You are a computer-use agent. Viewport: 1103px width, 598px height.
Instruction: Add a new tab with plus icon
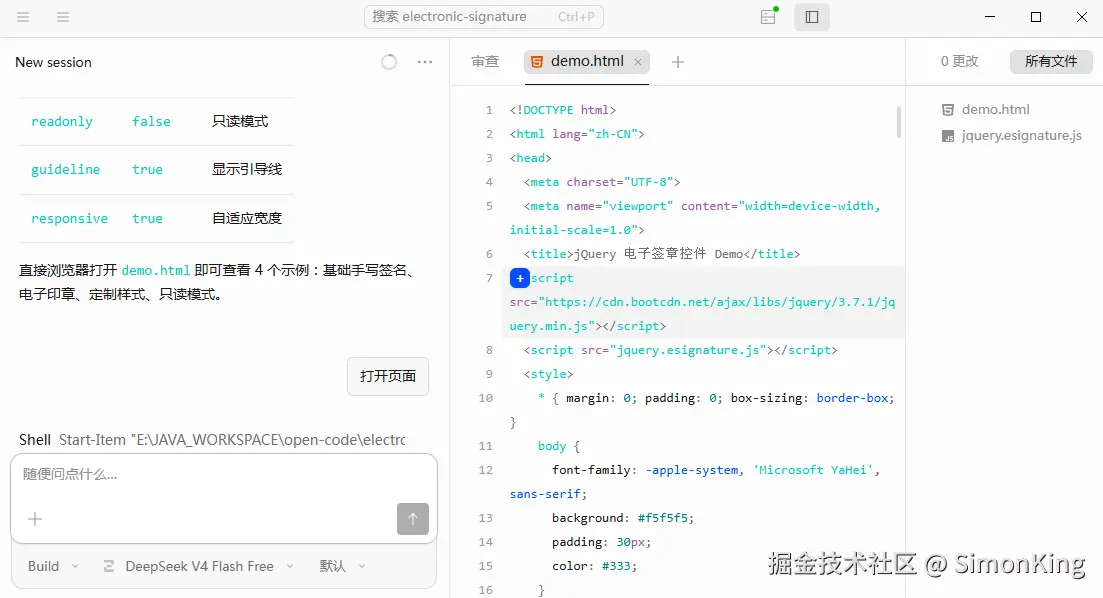(677, 62)
